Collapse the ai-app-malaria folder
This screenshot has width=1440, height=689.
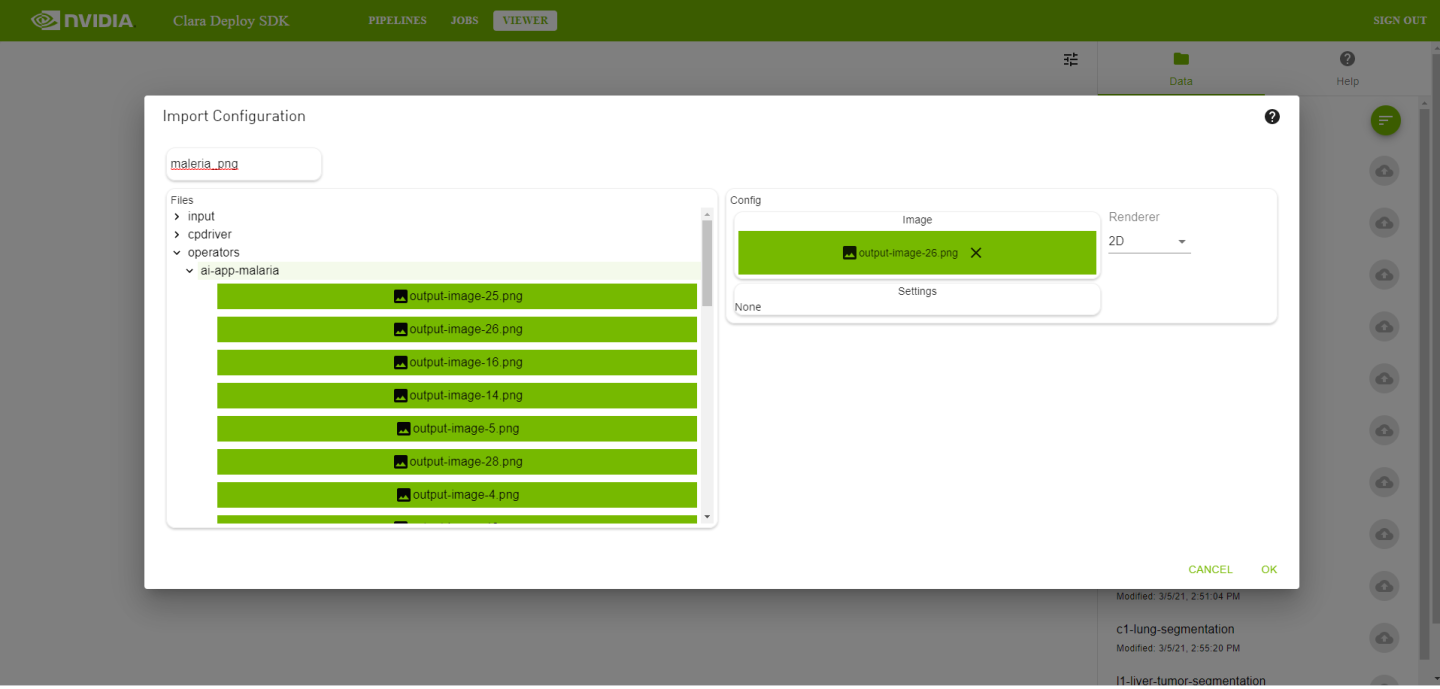pos(190,271)
